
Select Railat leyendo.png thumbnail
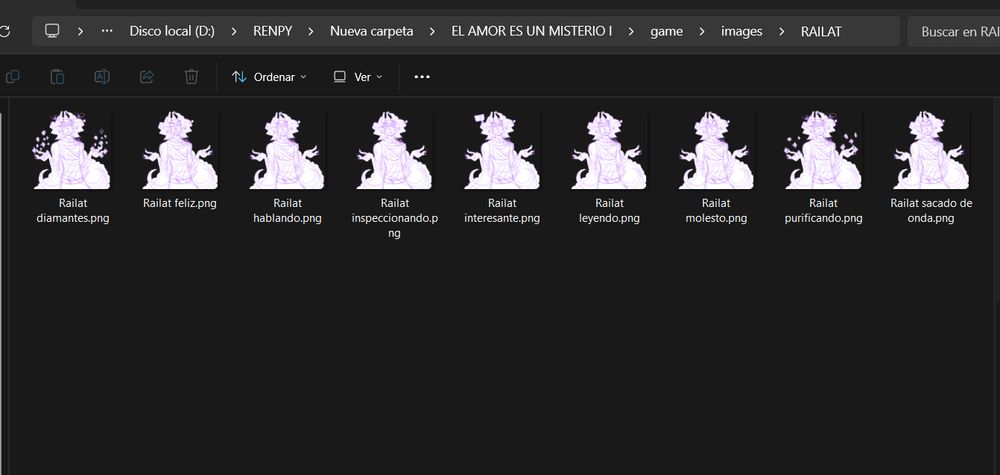[x=609, y=150]
